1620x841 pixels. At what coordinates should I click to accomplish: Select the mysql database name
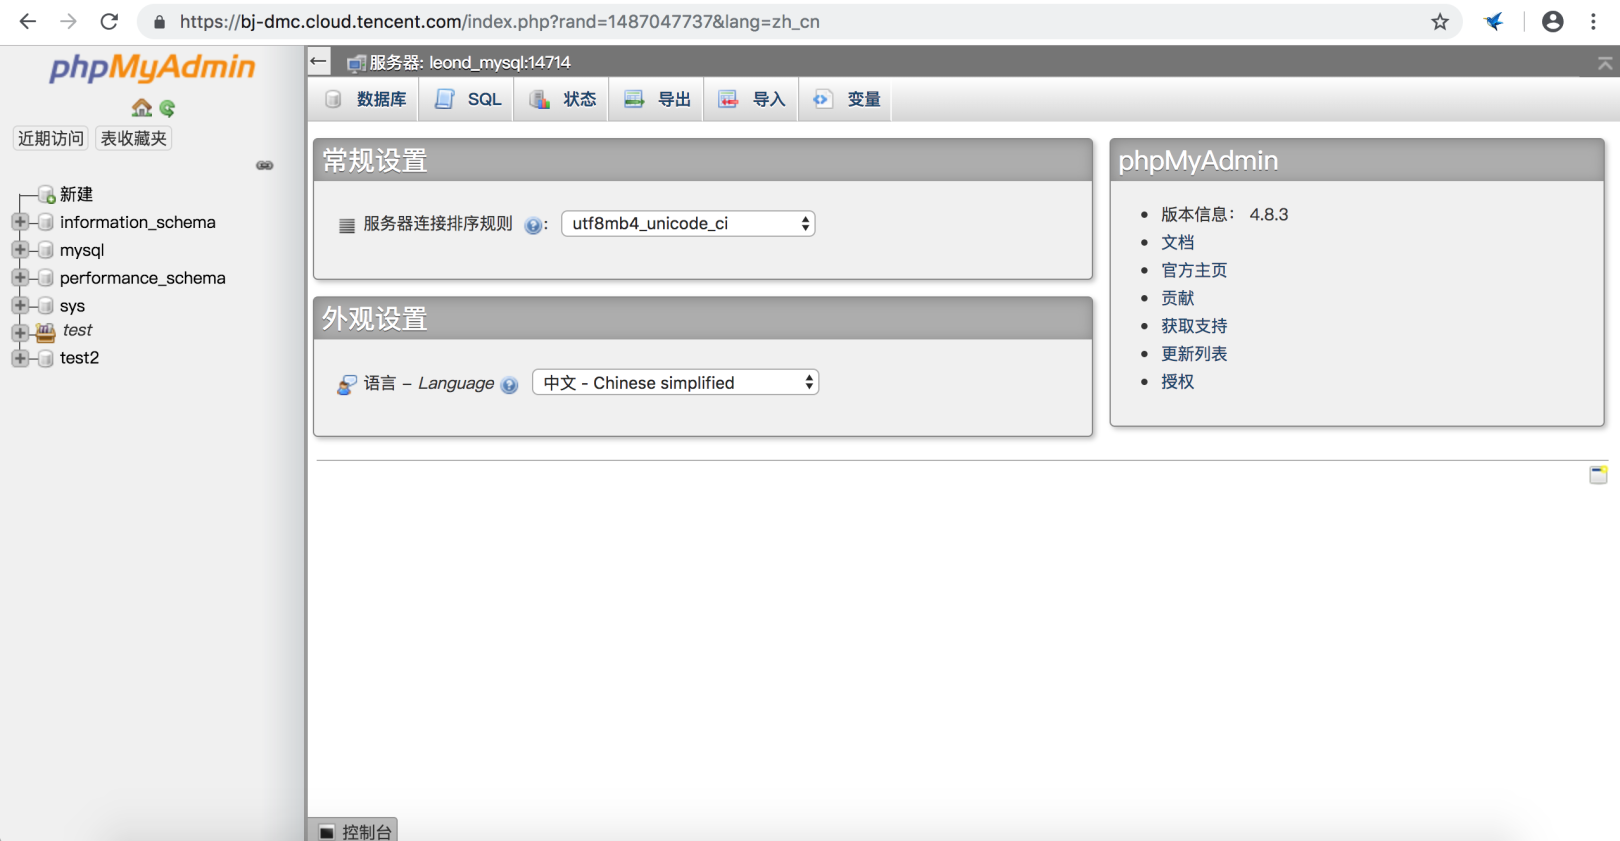click(x=82, y=250)
